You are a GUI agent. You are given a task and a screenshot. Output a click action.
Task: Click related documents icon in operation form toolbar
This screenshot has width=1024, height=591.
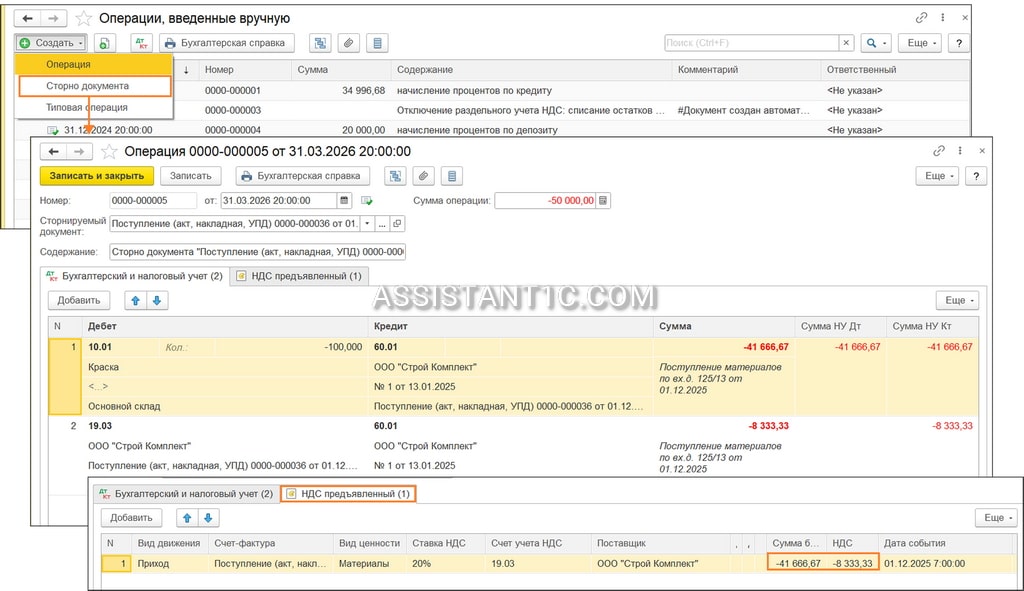(x=394, y=176)
